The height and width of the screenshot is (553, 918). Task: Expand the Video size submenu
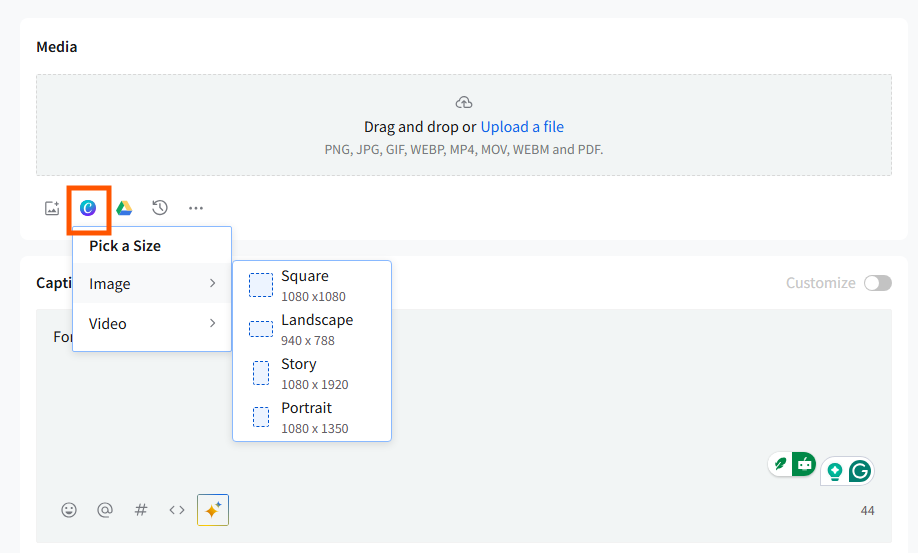[152, 324]
